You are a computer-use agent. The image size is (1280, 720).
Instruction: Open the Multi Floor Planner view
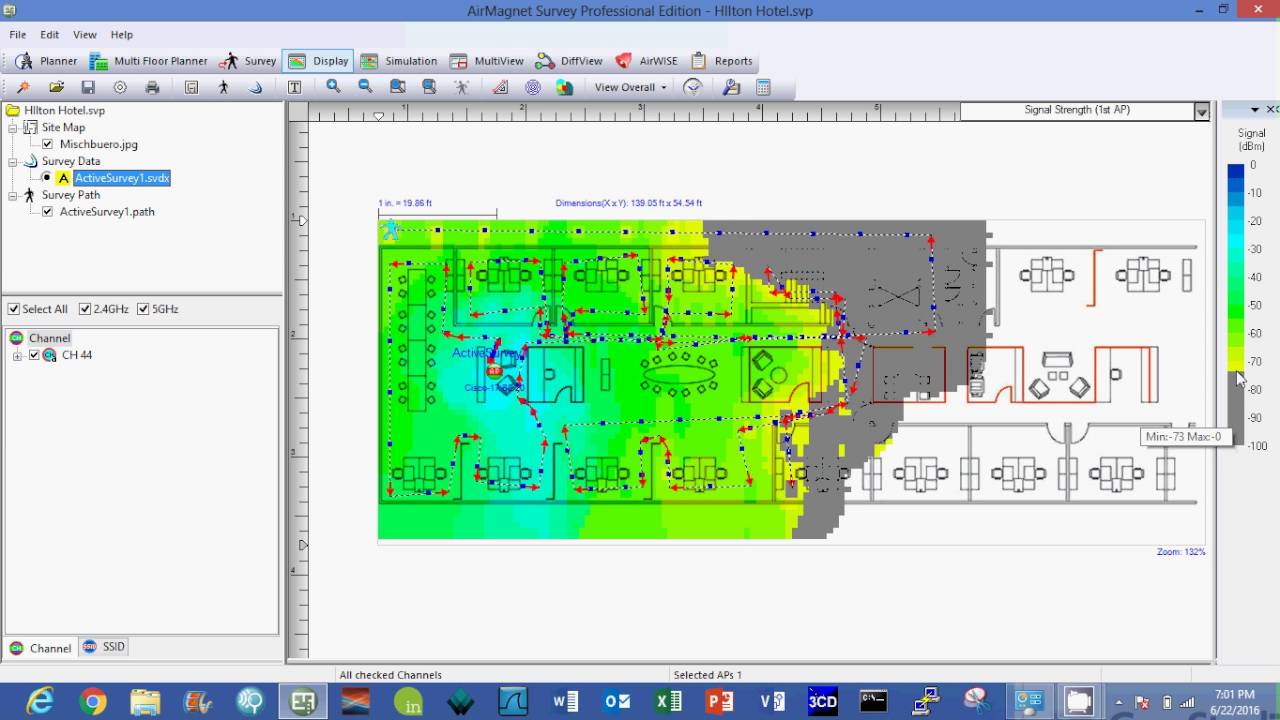pyautogui.click(x=148, y=61)
